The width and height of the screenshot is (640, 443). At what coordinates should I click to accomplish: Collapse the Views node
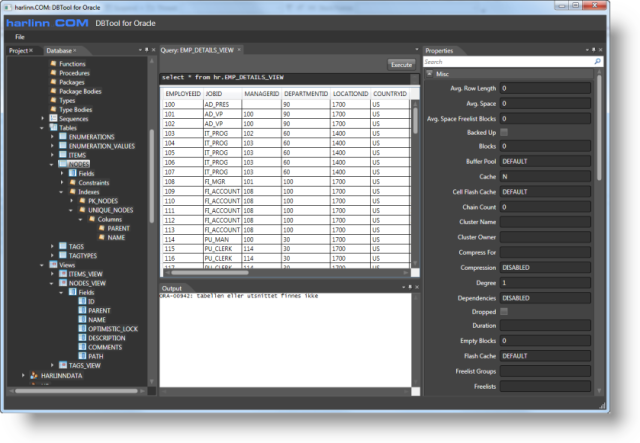coord(42,265)
